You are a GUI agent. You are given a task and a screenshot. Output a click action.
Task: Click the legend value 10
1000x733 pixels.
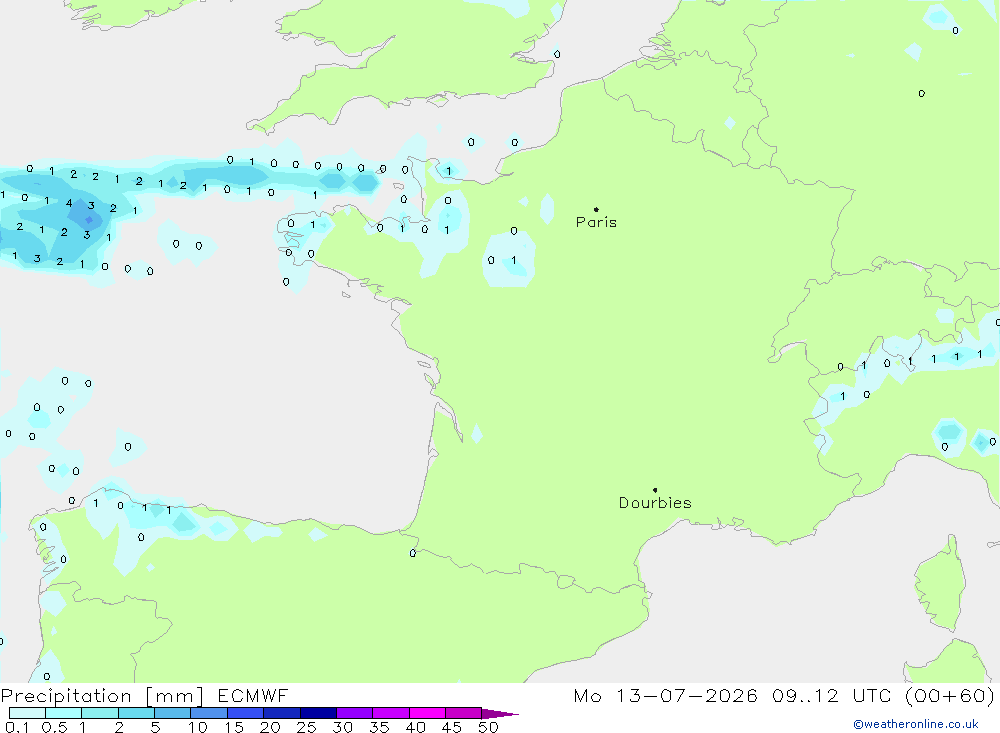point(198,727)
